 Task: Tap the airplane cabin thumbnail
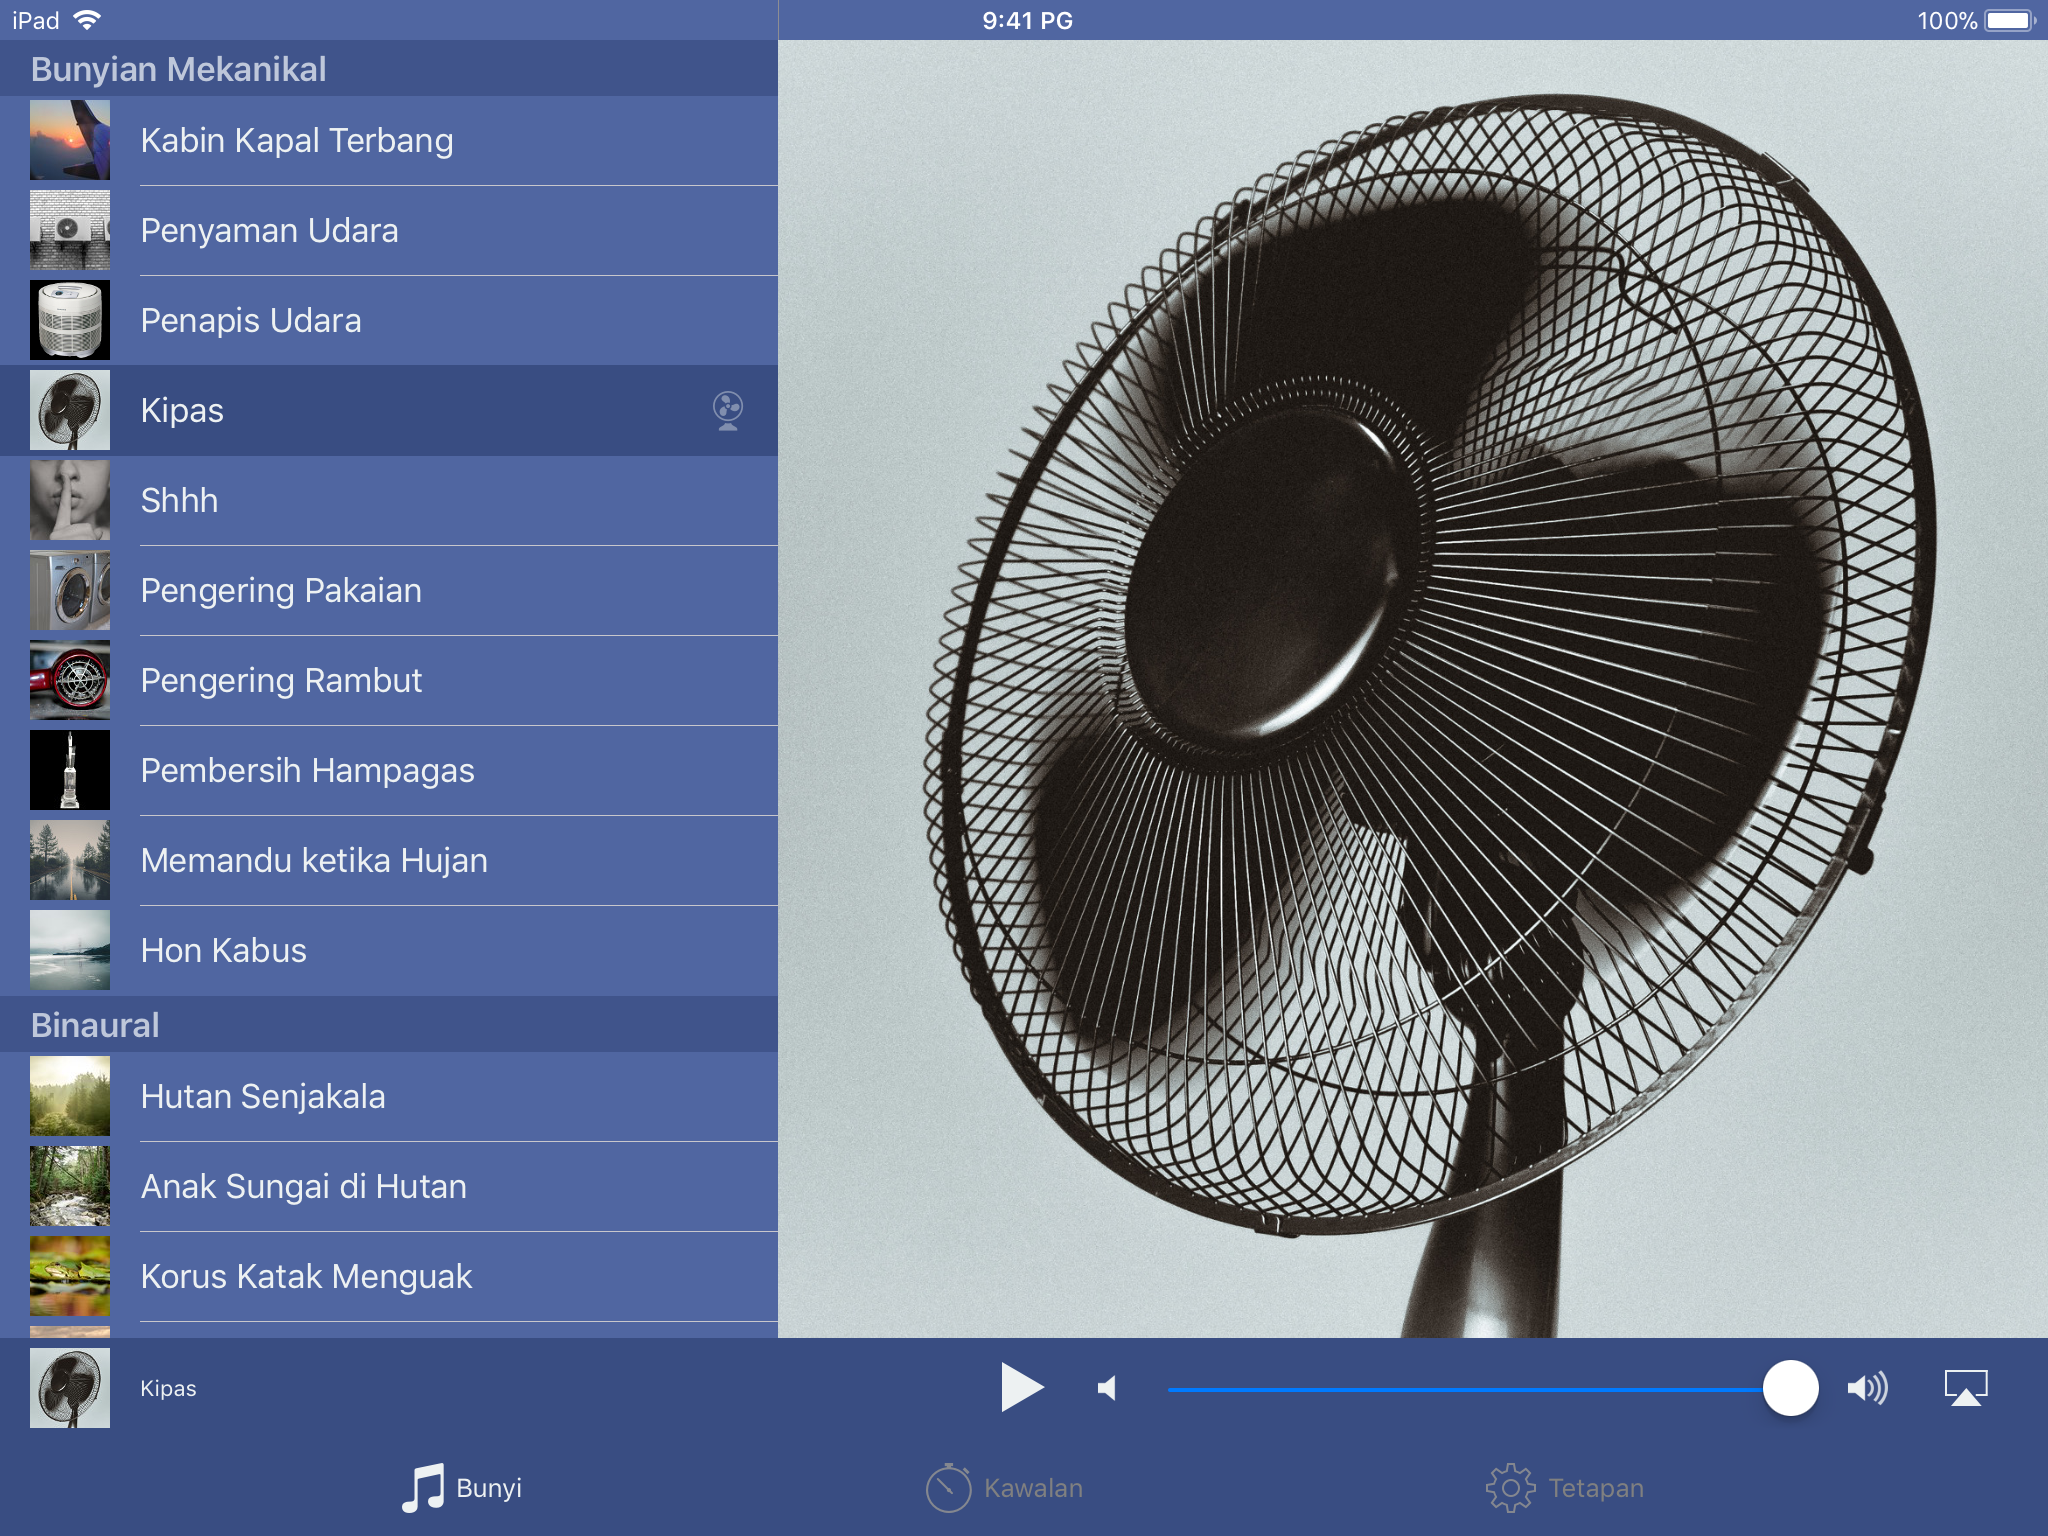tap(70, 140)
